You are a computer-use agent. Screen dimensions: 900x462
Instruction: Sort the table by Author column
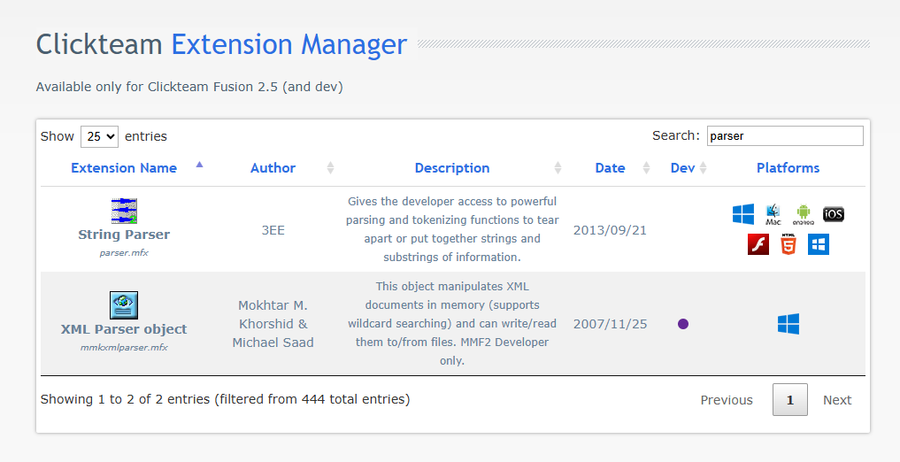pos(273,168)
